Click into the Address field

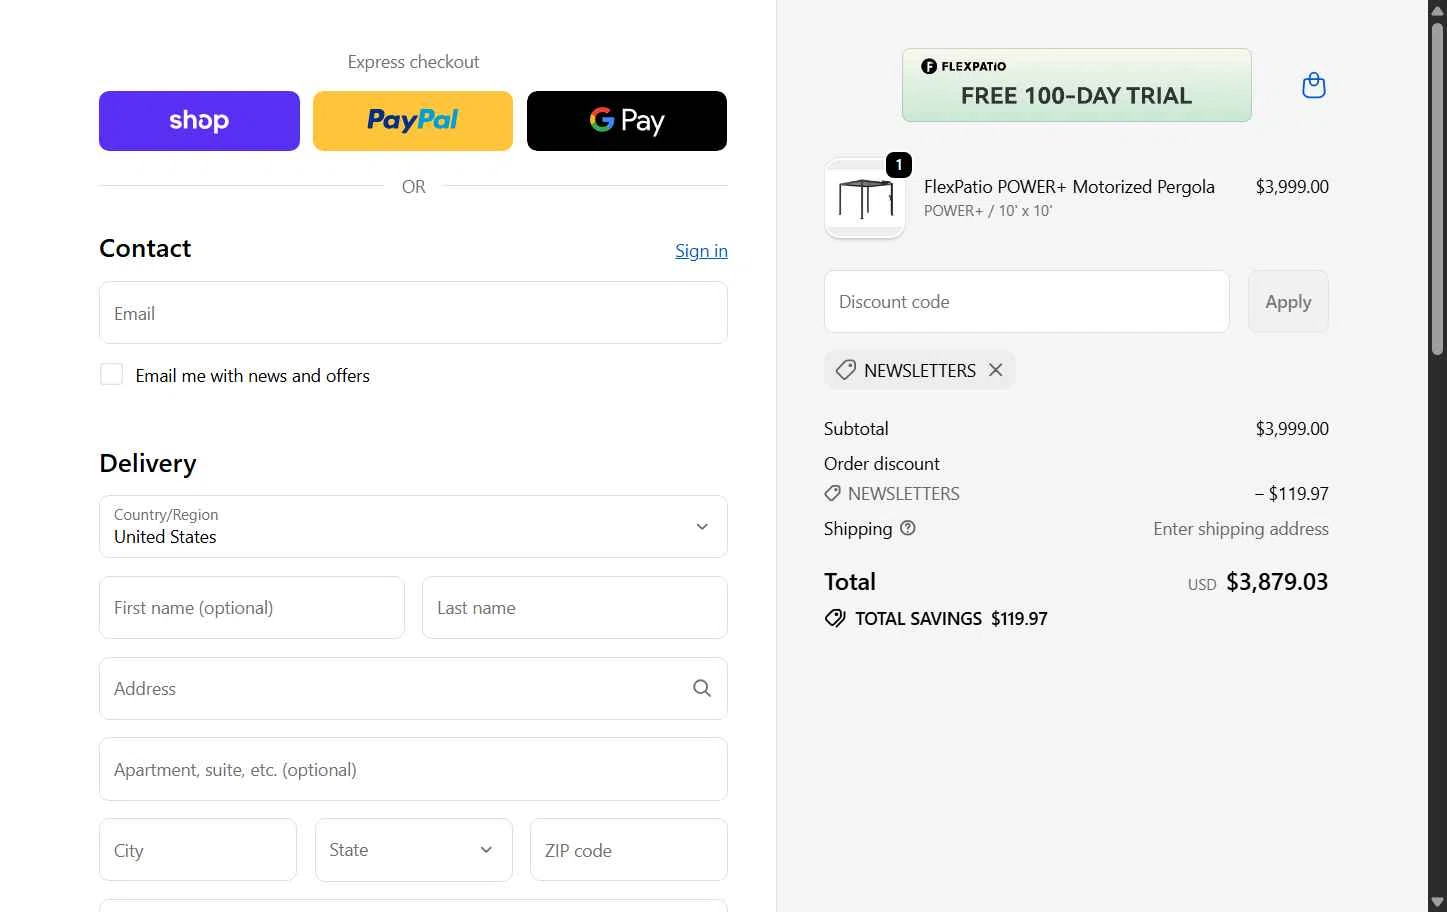[413, 689]
